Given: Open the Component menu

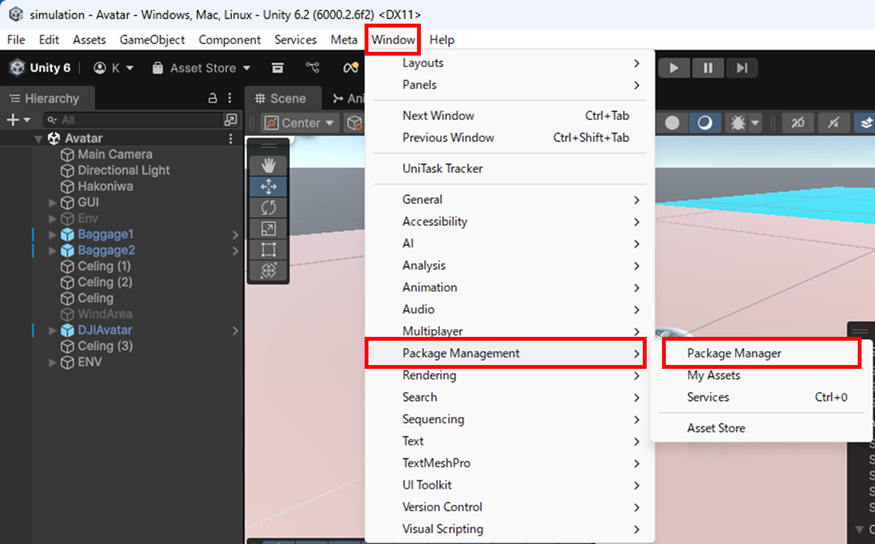Looking at the screenshot, I should coord(229,40).
